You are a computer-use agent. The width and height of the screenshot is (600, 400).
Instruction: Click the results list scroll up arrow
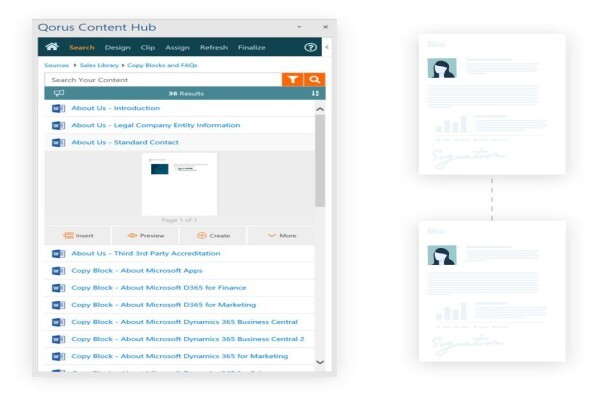pyautogui.click(x=320, y=109)
